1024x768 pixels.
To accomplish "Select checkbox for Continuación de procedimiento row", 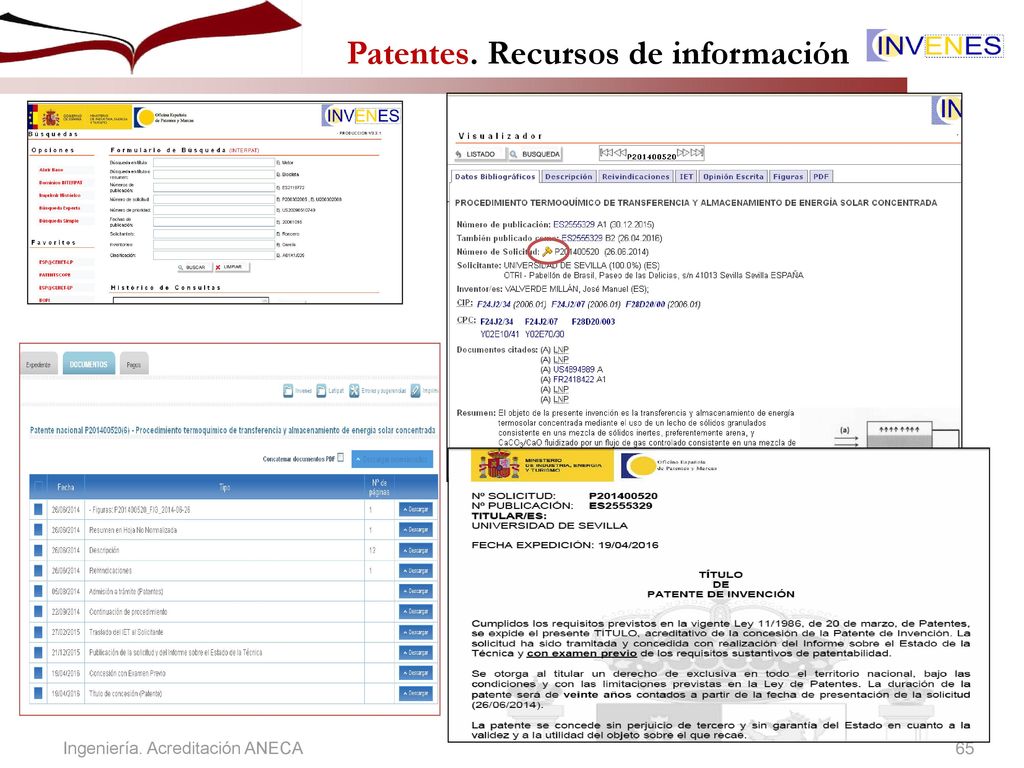I will pyautogui.click(x=38, y=611).
